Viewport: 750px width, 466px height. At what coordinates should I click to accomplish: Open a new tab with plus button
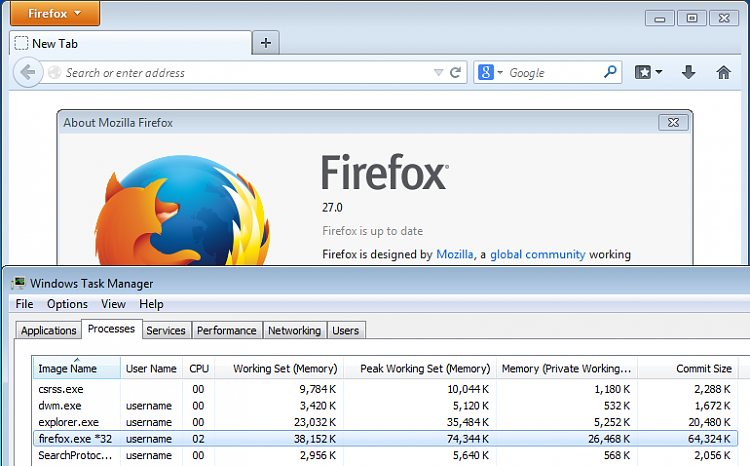[x=266, y=43]
